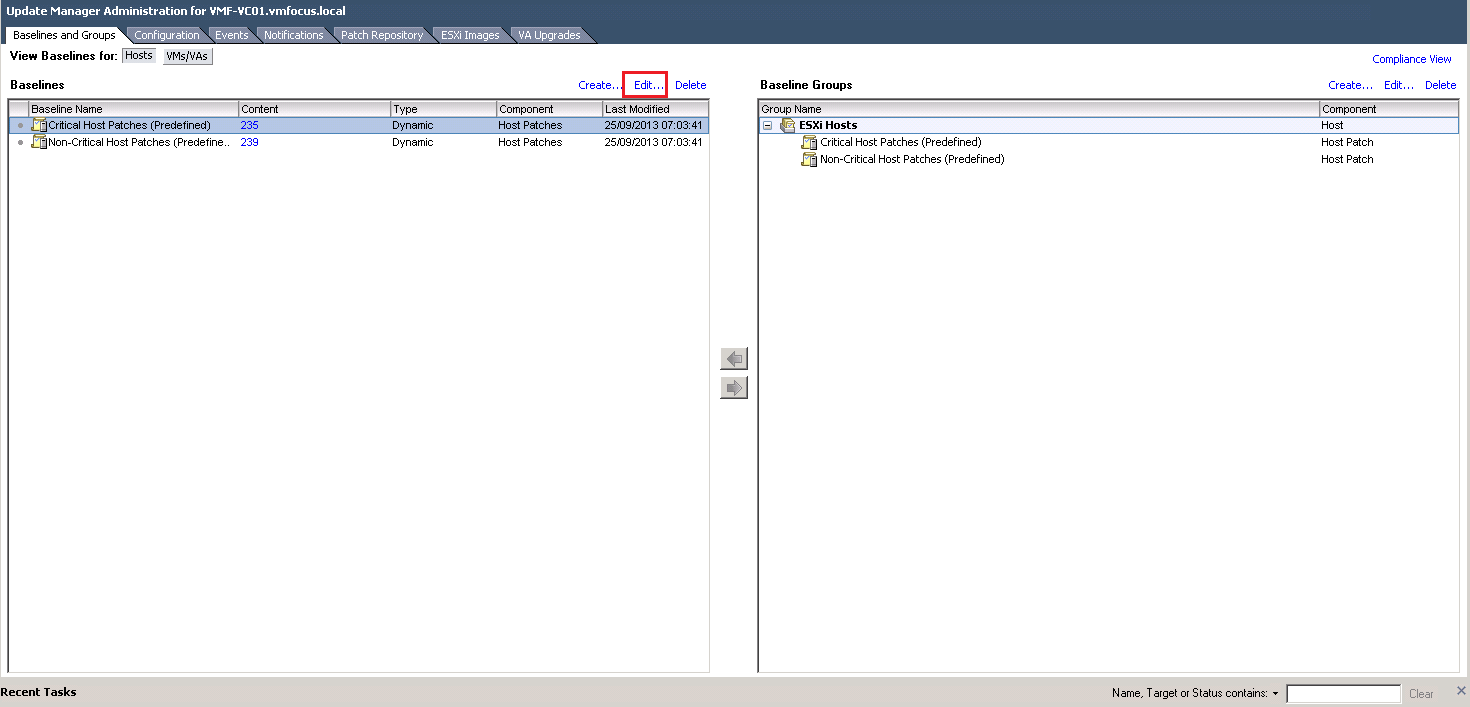Image resolution: width=1470 pixels, height=707 pixels.
Task: Click the ESXi Hosts group icon
Action: point(788,126)
